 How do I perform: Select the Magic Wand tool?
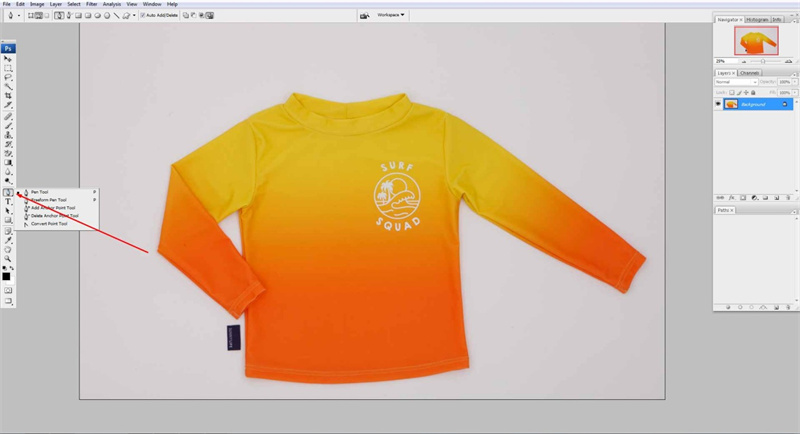coord(8,87)
